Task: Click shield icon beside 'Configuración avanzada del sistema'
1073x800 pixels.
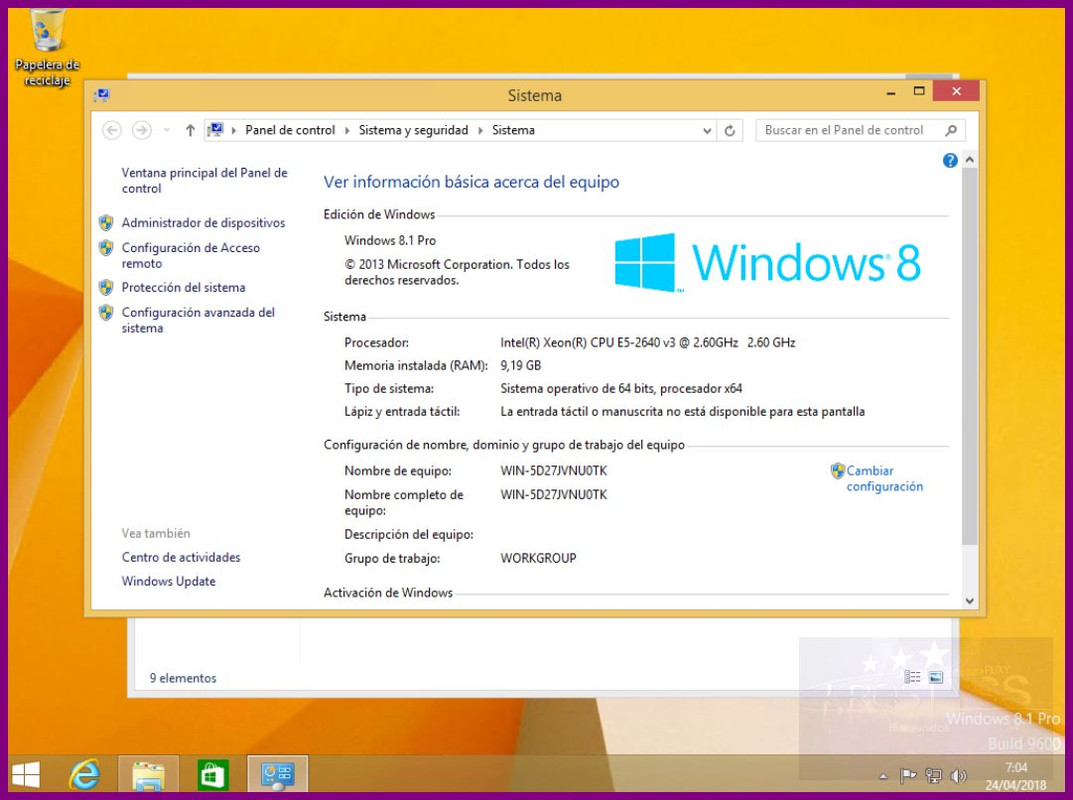Action: pyautogui.click(x=106, y=313)
